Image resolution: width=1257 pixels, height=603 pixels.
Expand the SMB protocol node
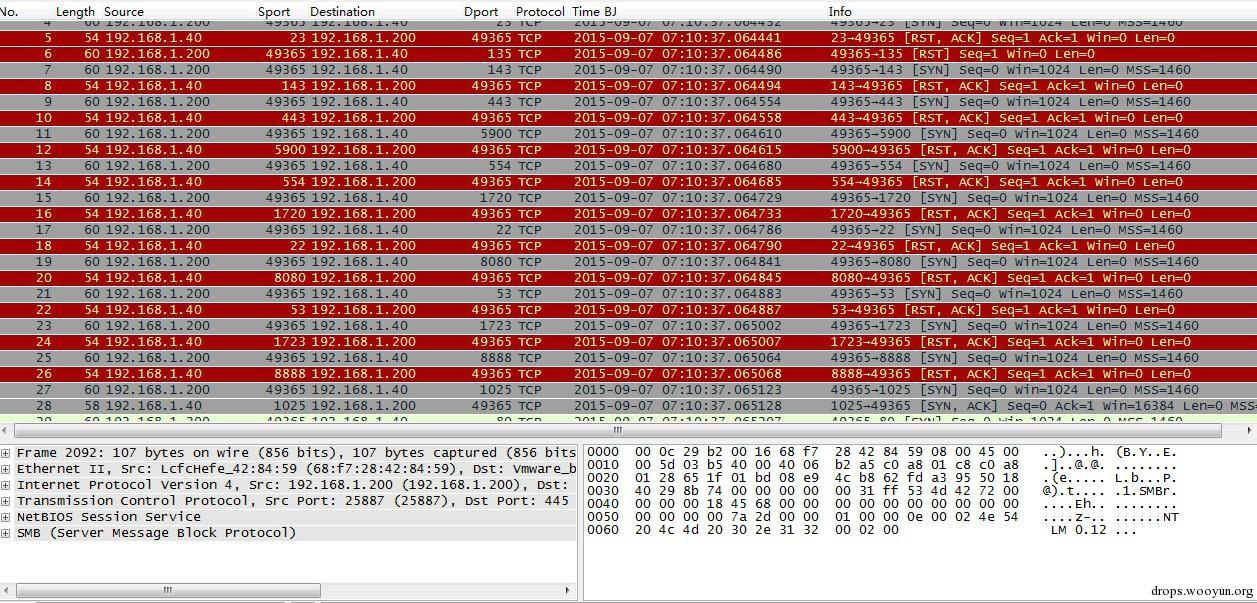coord(6,533)
